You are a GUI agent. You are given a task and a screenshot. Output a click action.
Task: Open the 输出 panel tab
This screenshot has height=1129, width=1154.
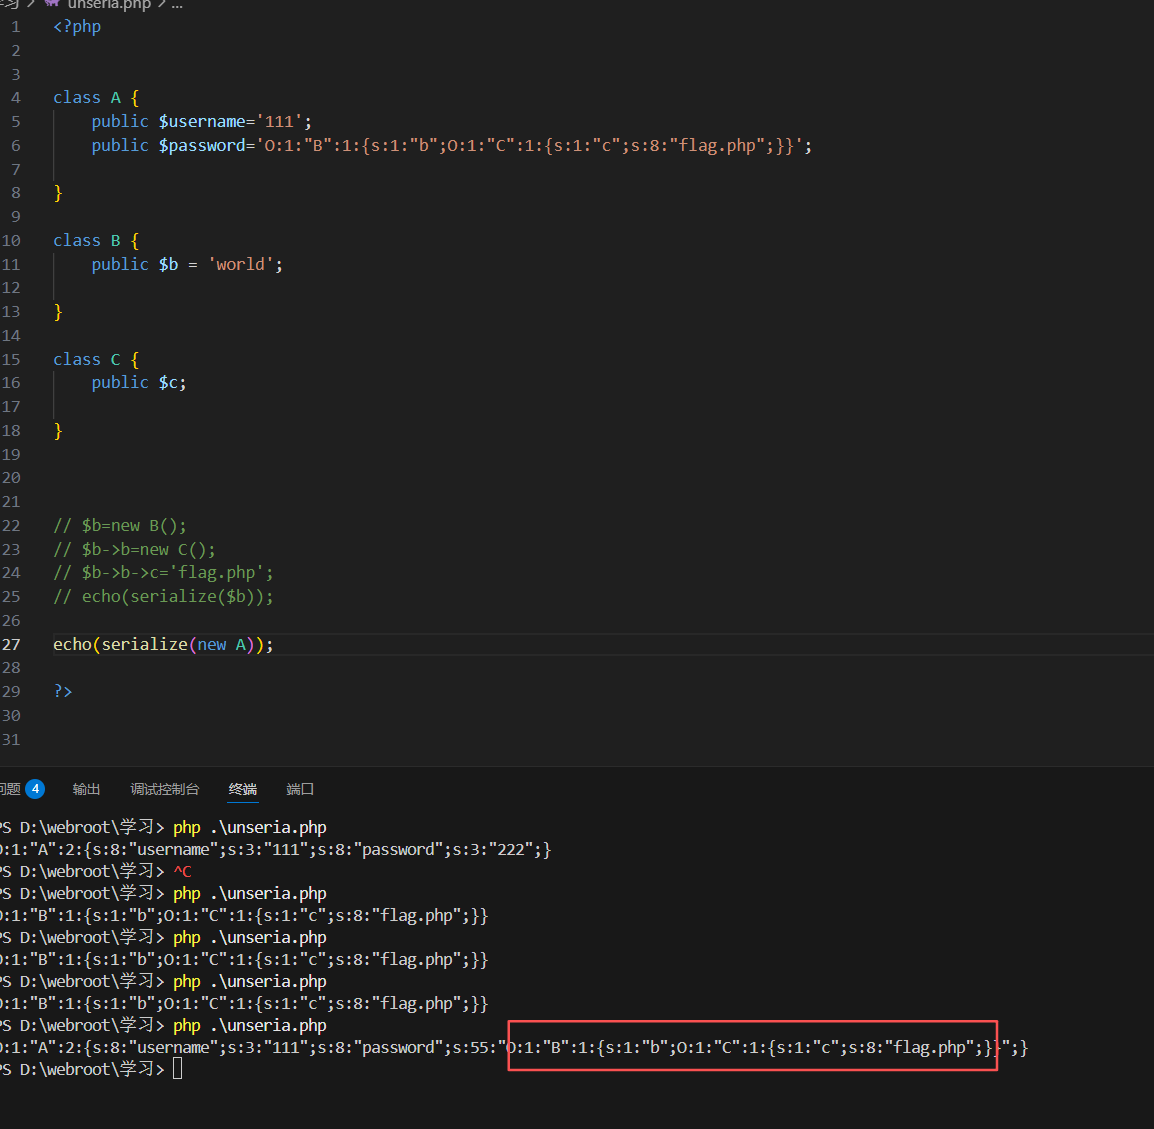coord(86,789)
